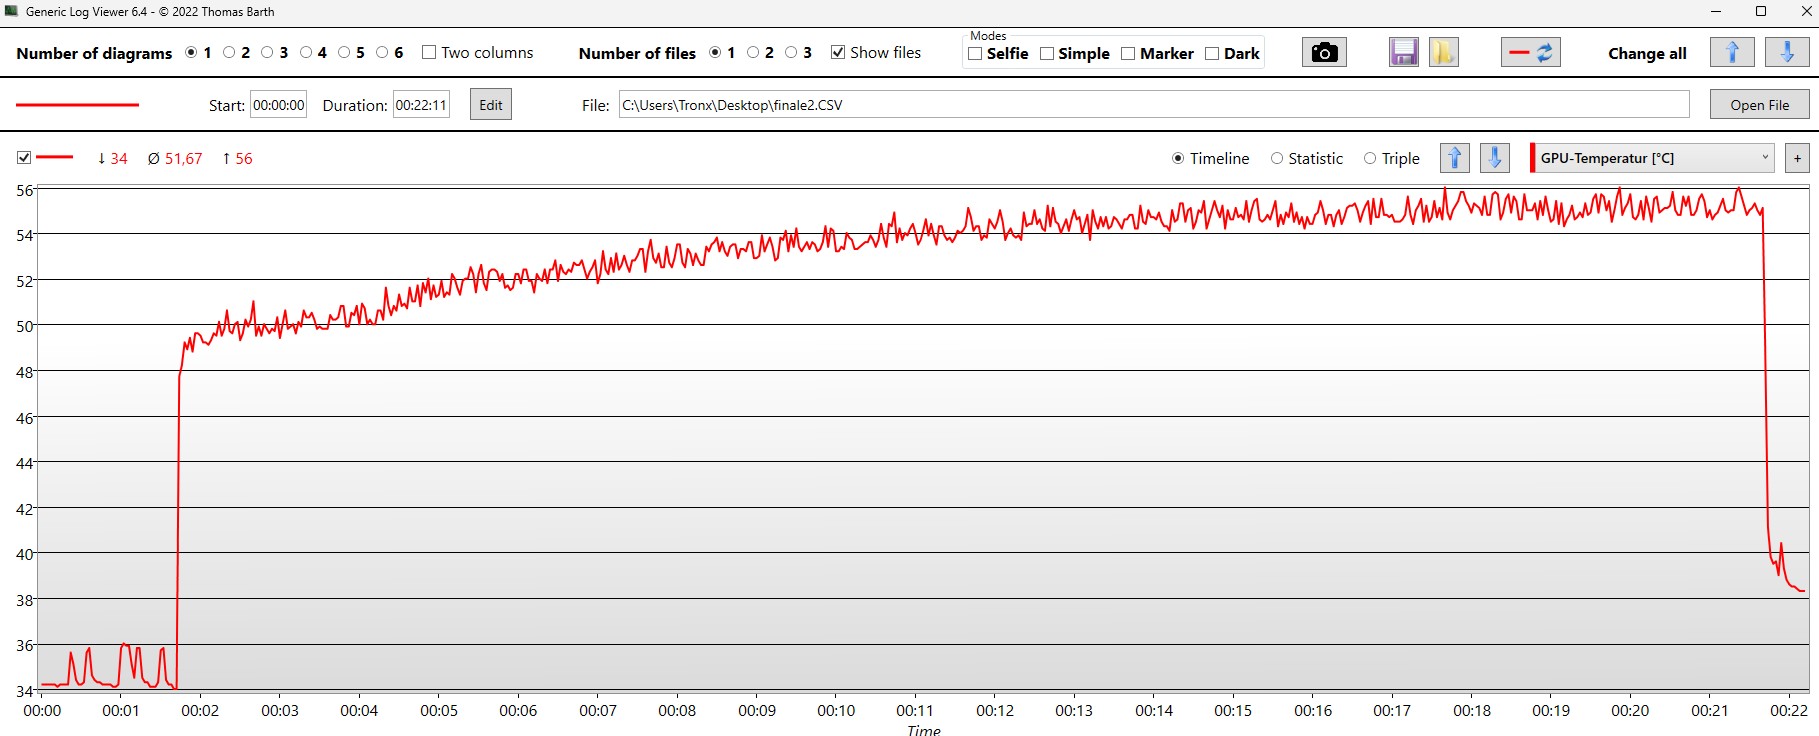Select the Triple view option
Screen dimensions: 1819x736
(1370, 158)
